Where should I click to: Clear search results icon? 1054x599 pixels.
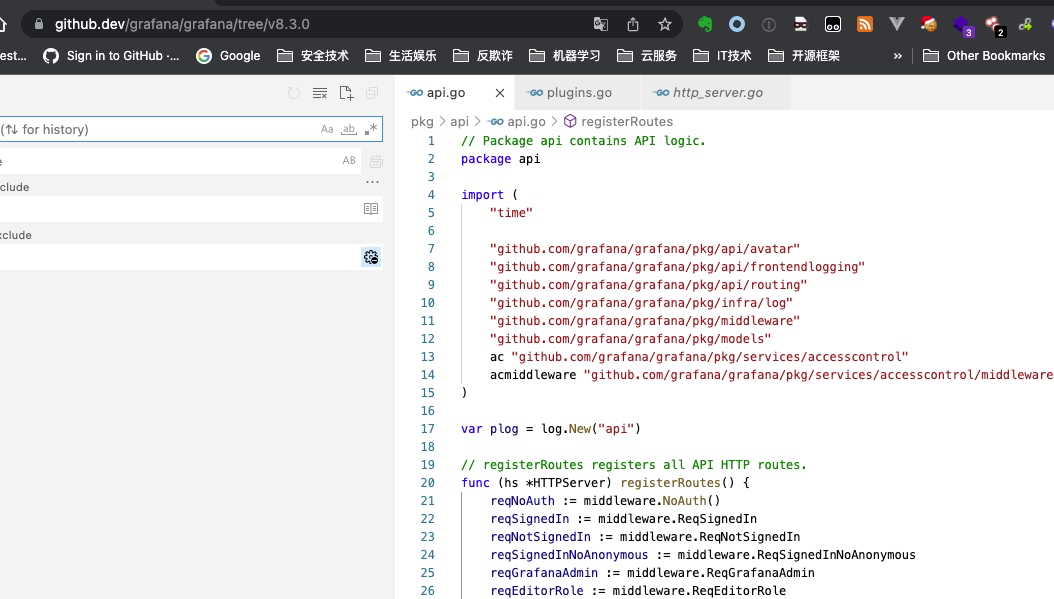[x=320, y=93]
